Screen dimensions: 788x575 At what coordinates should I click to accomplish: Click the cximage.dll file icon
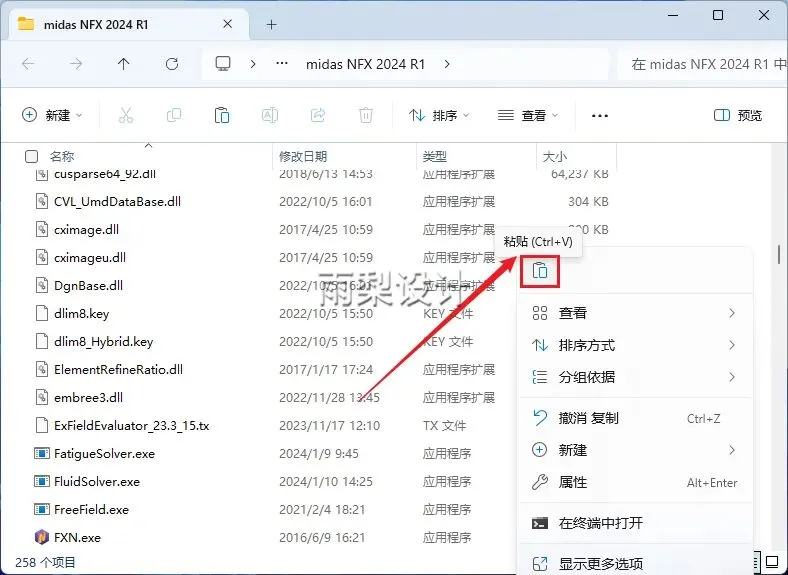42,229
